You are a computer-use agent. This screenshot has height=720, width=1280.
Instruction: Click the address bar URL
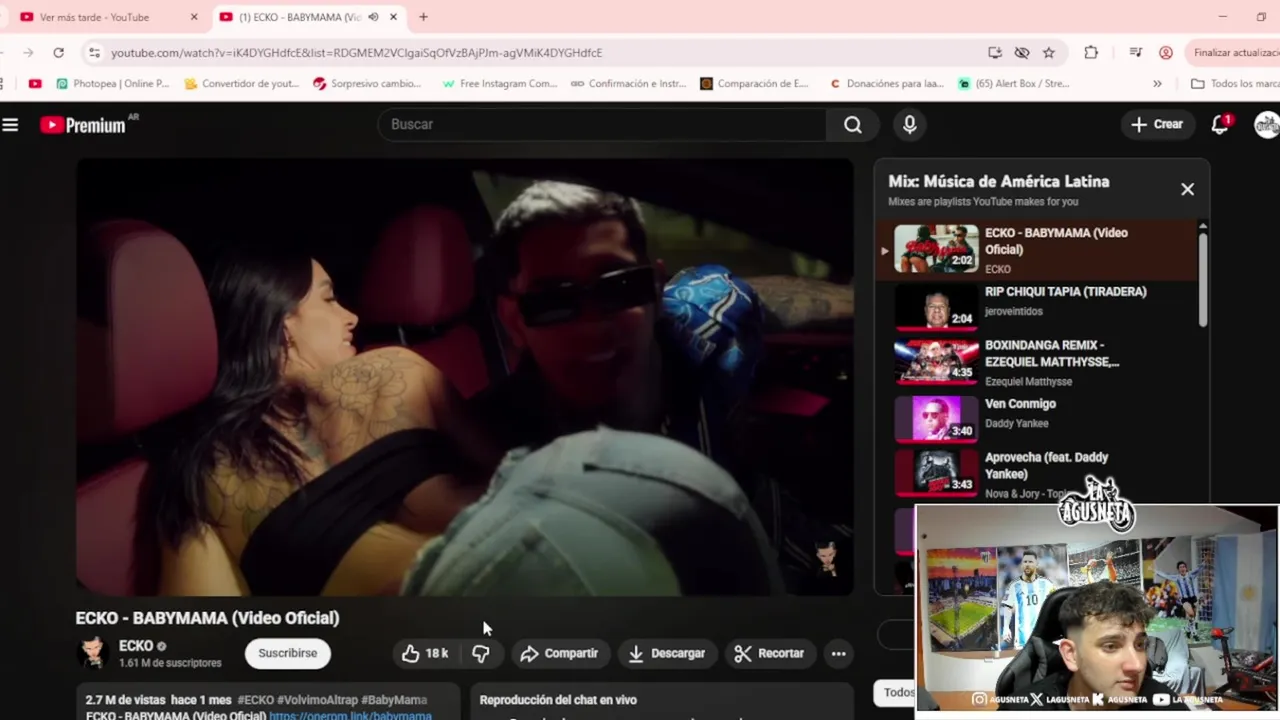pyautogui.click(x=356, y=53)
